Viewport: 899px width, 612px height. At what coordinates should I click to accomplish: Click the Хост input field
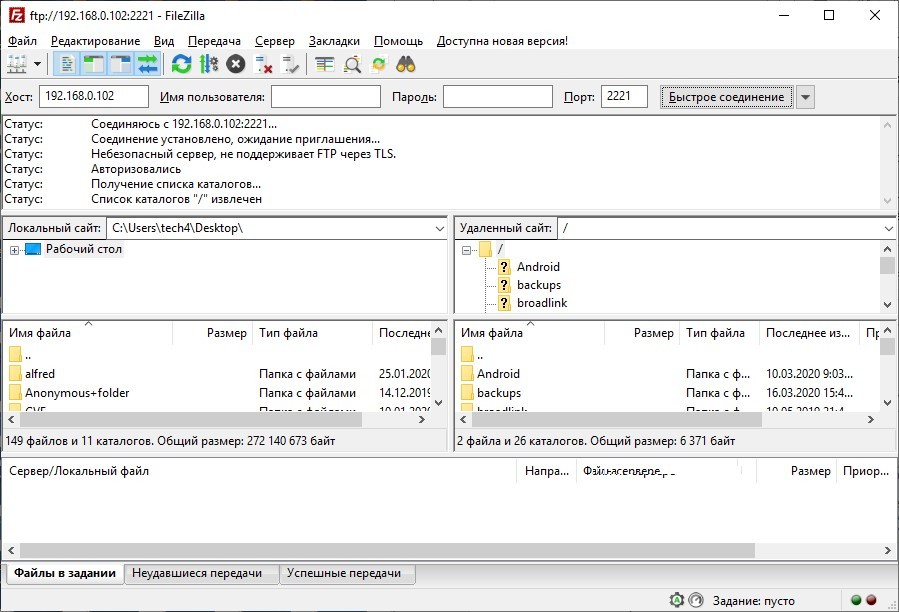tap(94, 96)
